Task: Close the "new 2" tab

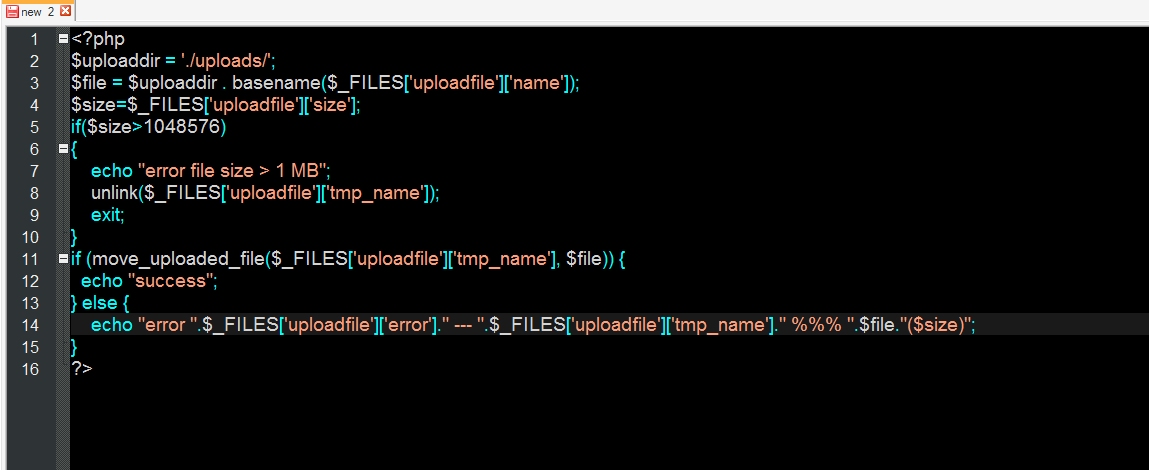Action: click(65, 11)
